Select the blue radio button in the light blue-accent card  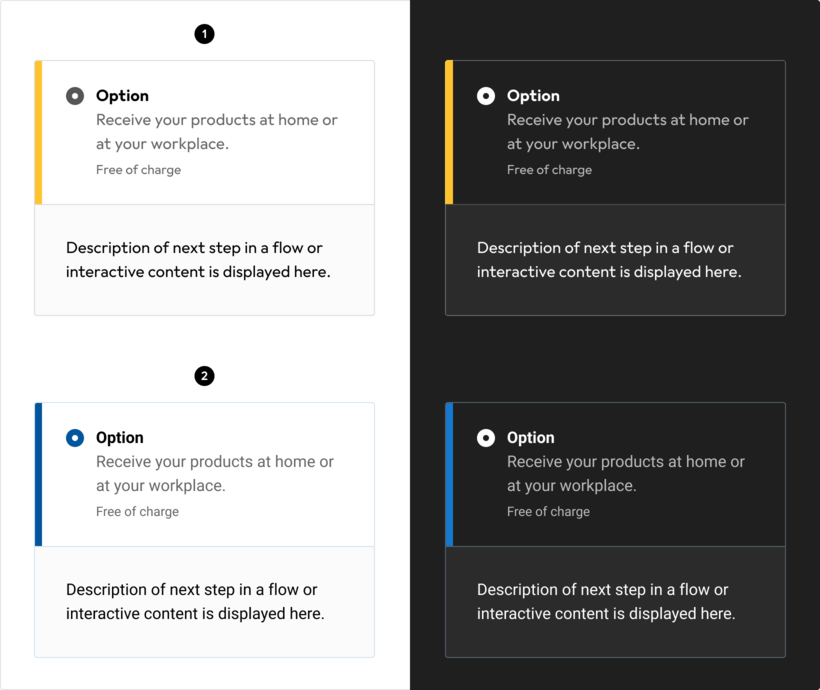pos(75,438)
